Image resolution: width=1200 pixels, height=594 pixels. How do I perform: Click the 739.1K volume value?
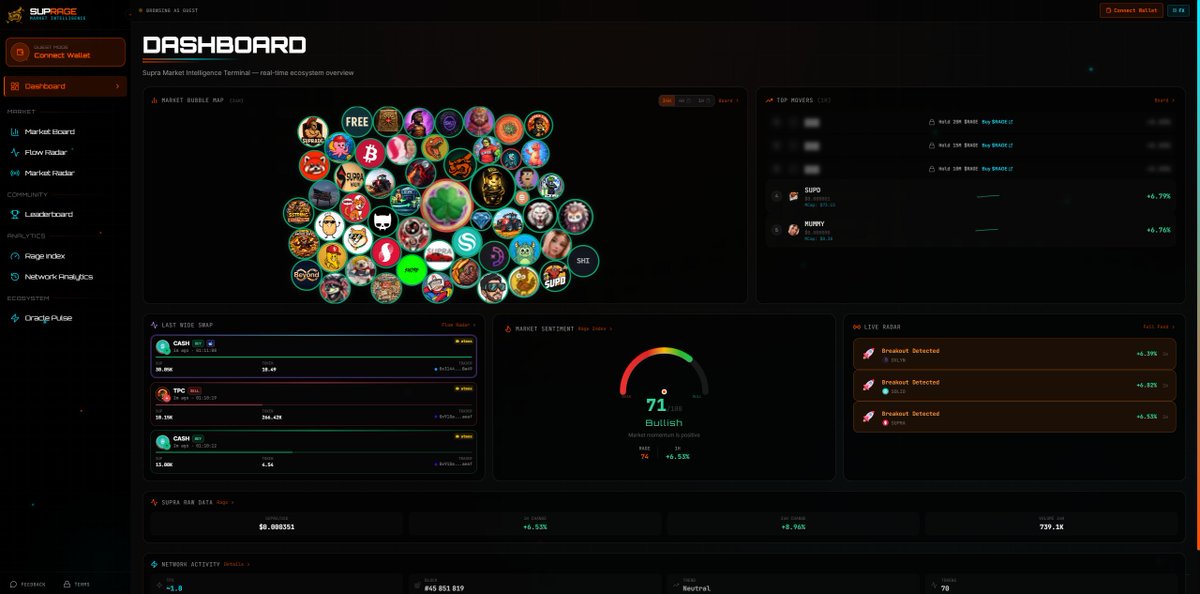(1050, 527)
